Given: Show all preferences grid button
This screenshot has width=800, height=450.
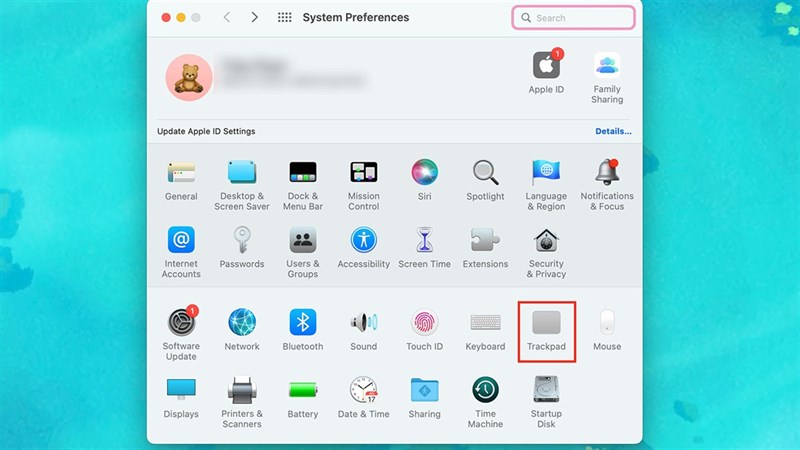Looking at the screenshot, I should [x=285, y=17].
